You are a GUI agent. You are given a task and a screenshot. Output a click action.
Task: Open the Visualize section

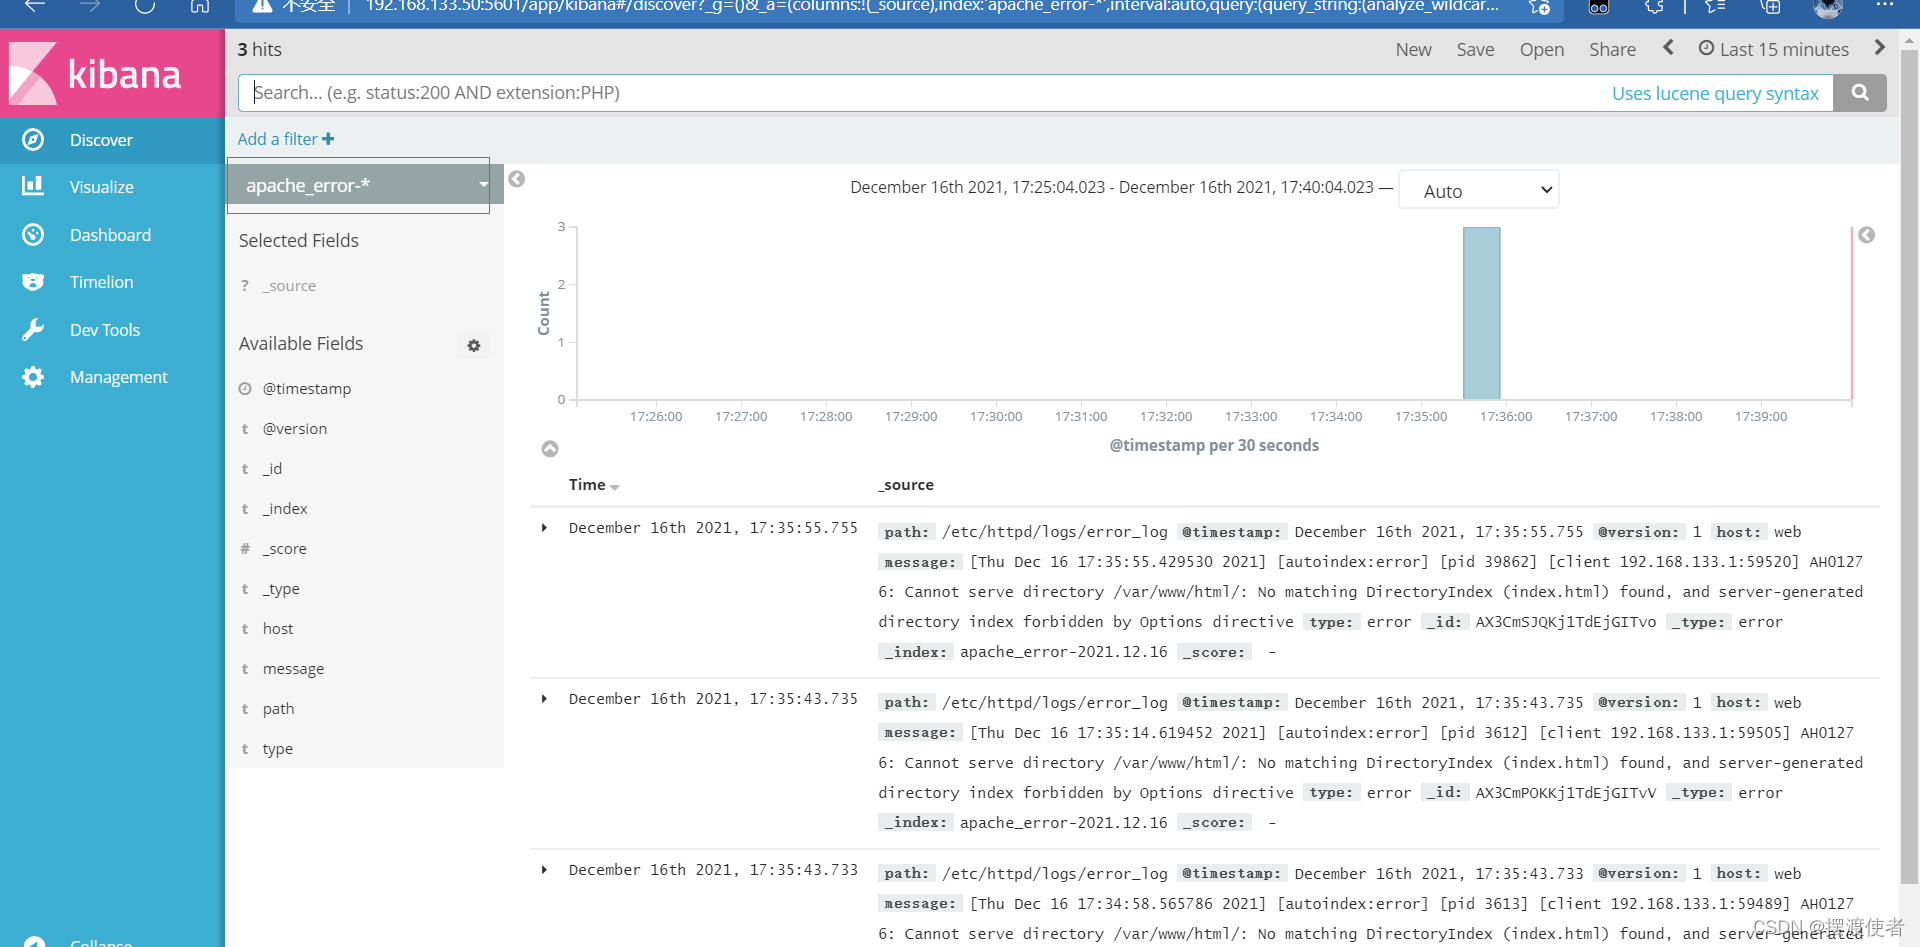[x=112, y=187]
